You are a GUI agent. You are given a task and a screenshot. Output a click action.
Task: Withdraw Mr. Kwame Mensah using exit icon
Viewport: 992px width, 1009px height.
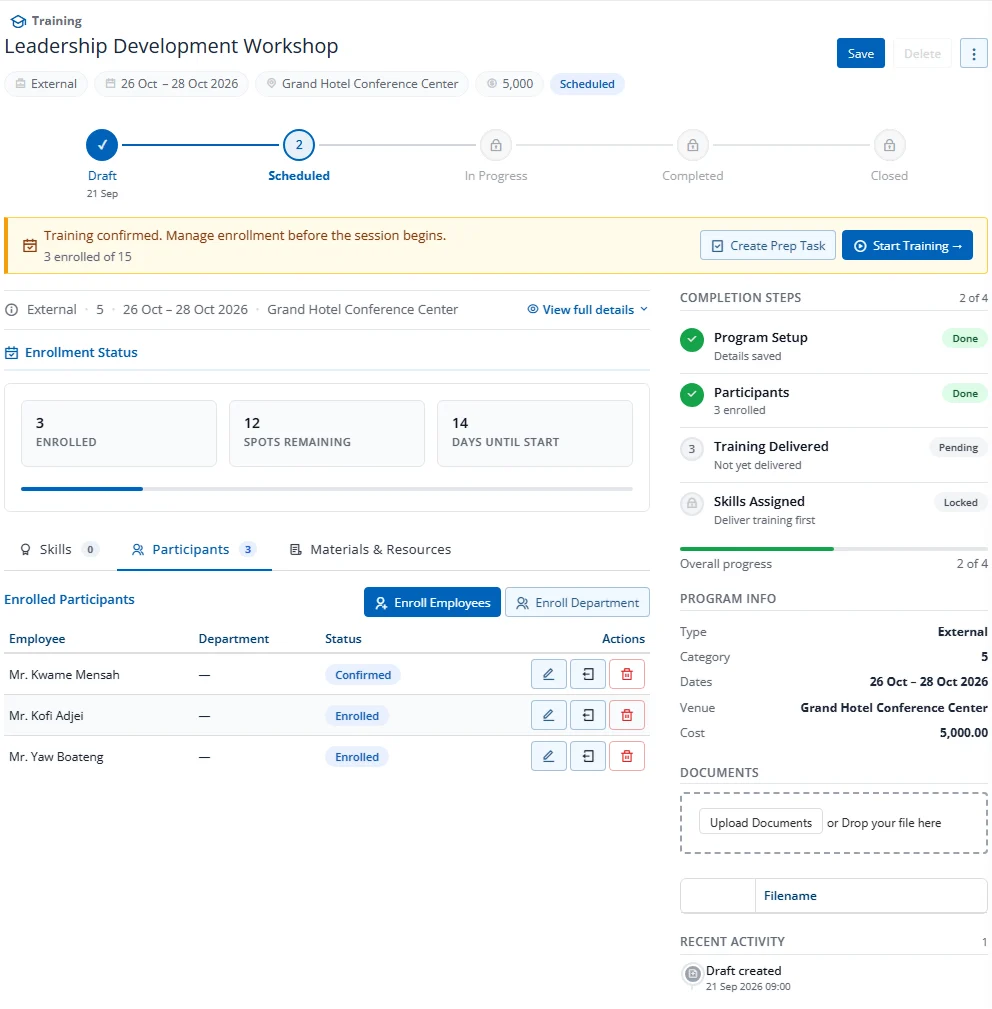[x=588, y=674]
